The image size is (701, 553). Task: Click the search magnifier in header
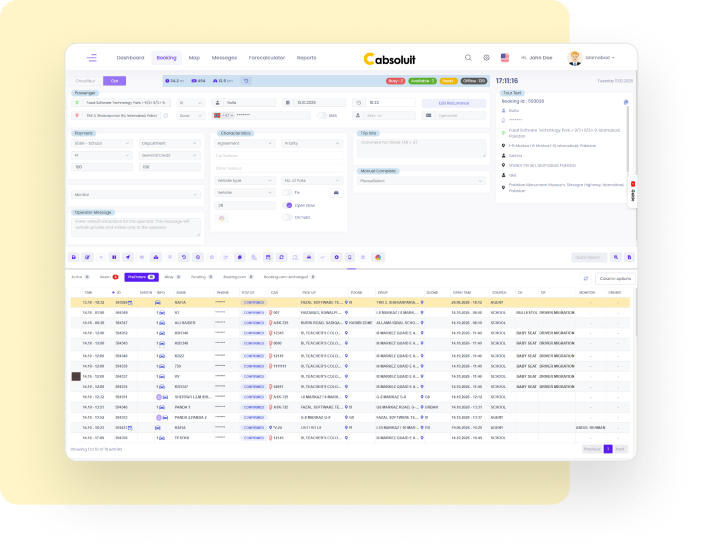(x=468, y=58)
